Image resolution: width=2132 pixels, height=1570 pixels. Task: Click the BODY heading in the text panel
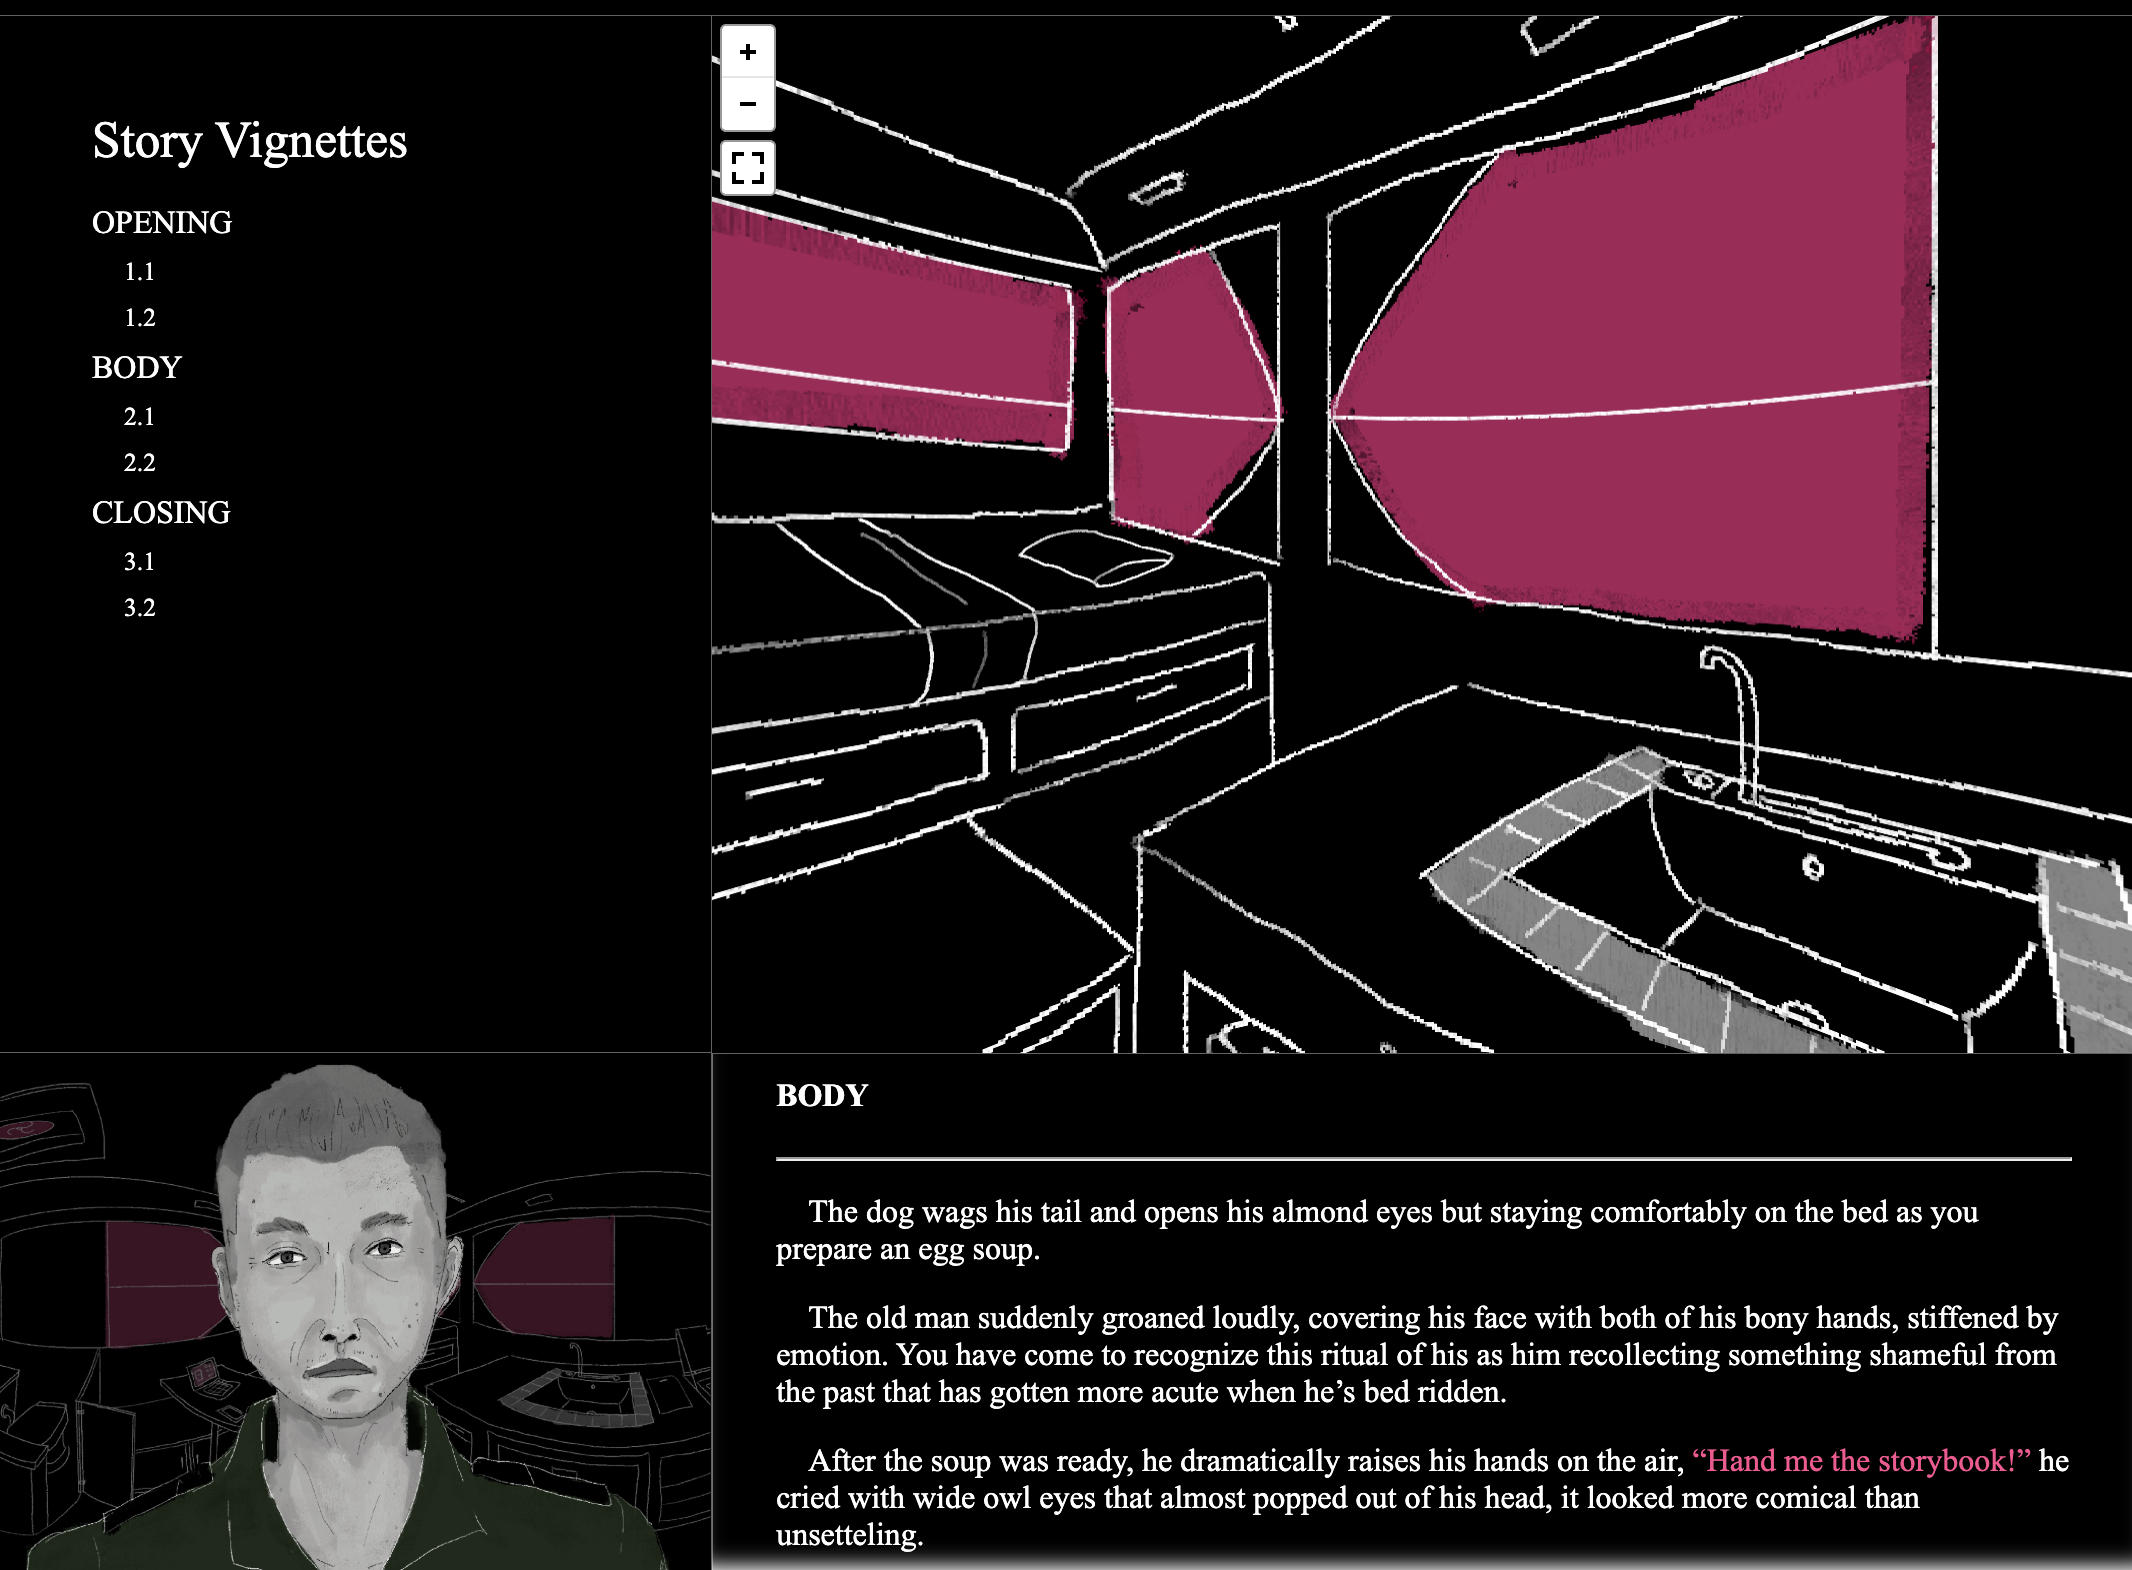[x=822, y=1096]
